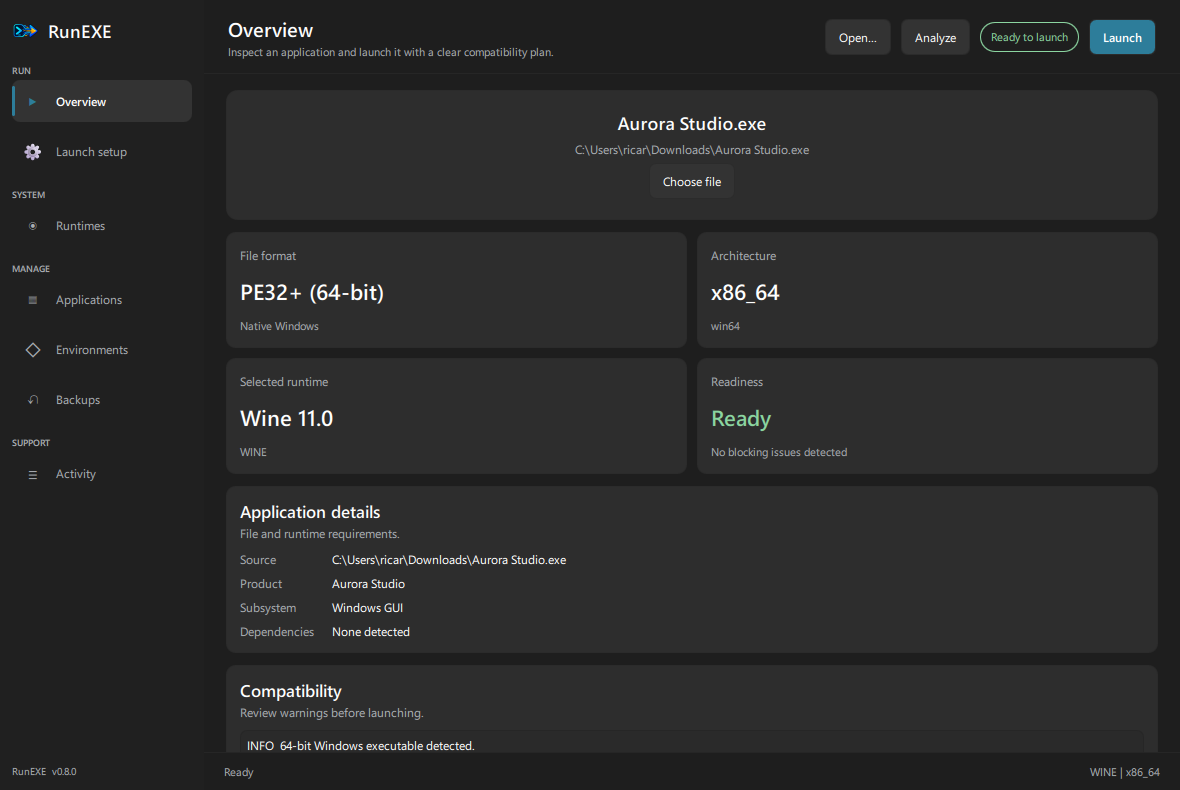
Task: Click the Activity lines icon
Action: tap(32, 475)
